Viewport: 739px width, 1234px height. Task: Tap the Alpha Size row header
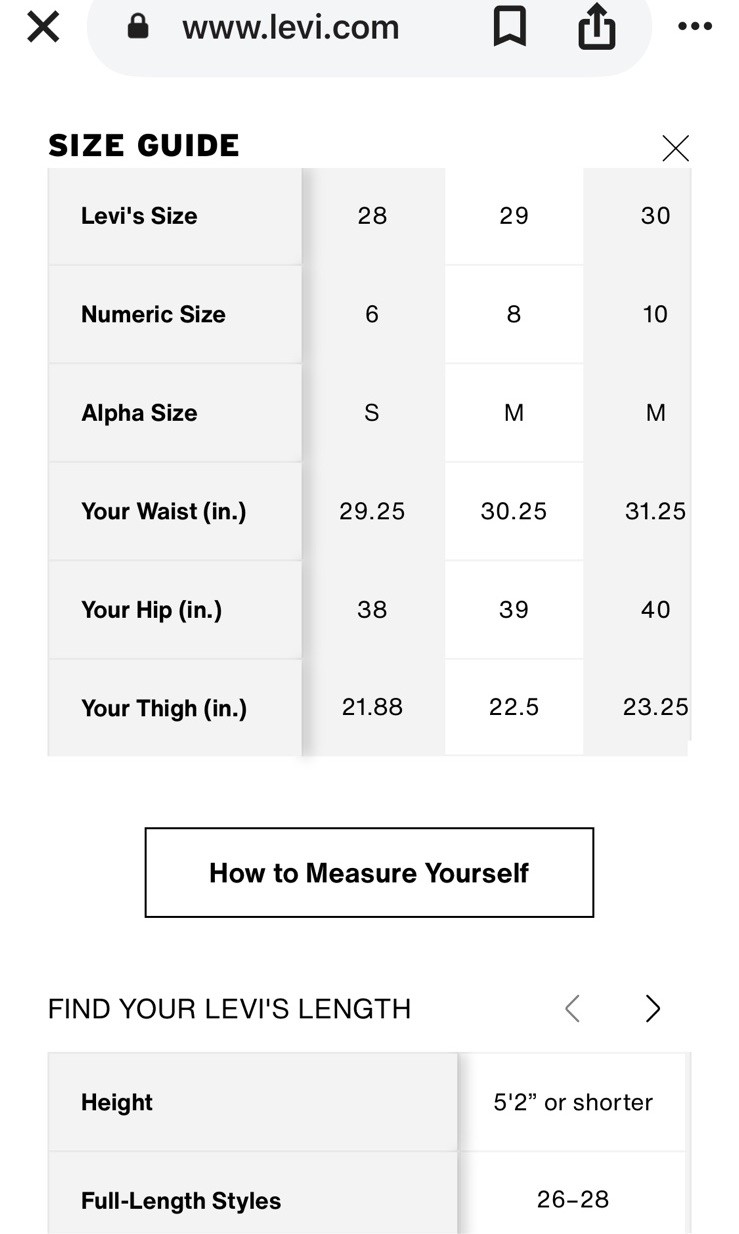coord(175,413)
